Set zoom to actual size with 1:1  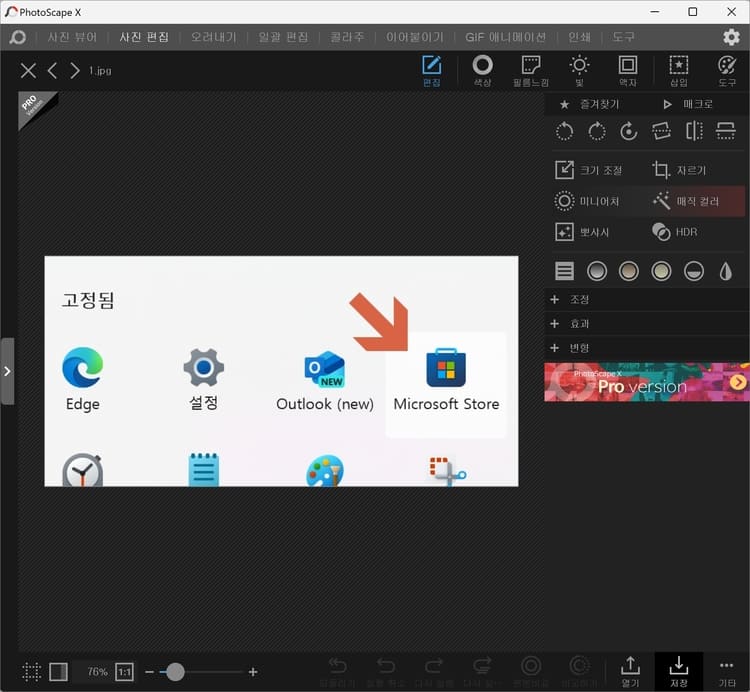coord(124,672)
